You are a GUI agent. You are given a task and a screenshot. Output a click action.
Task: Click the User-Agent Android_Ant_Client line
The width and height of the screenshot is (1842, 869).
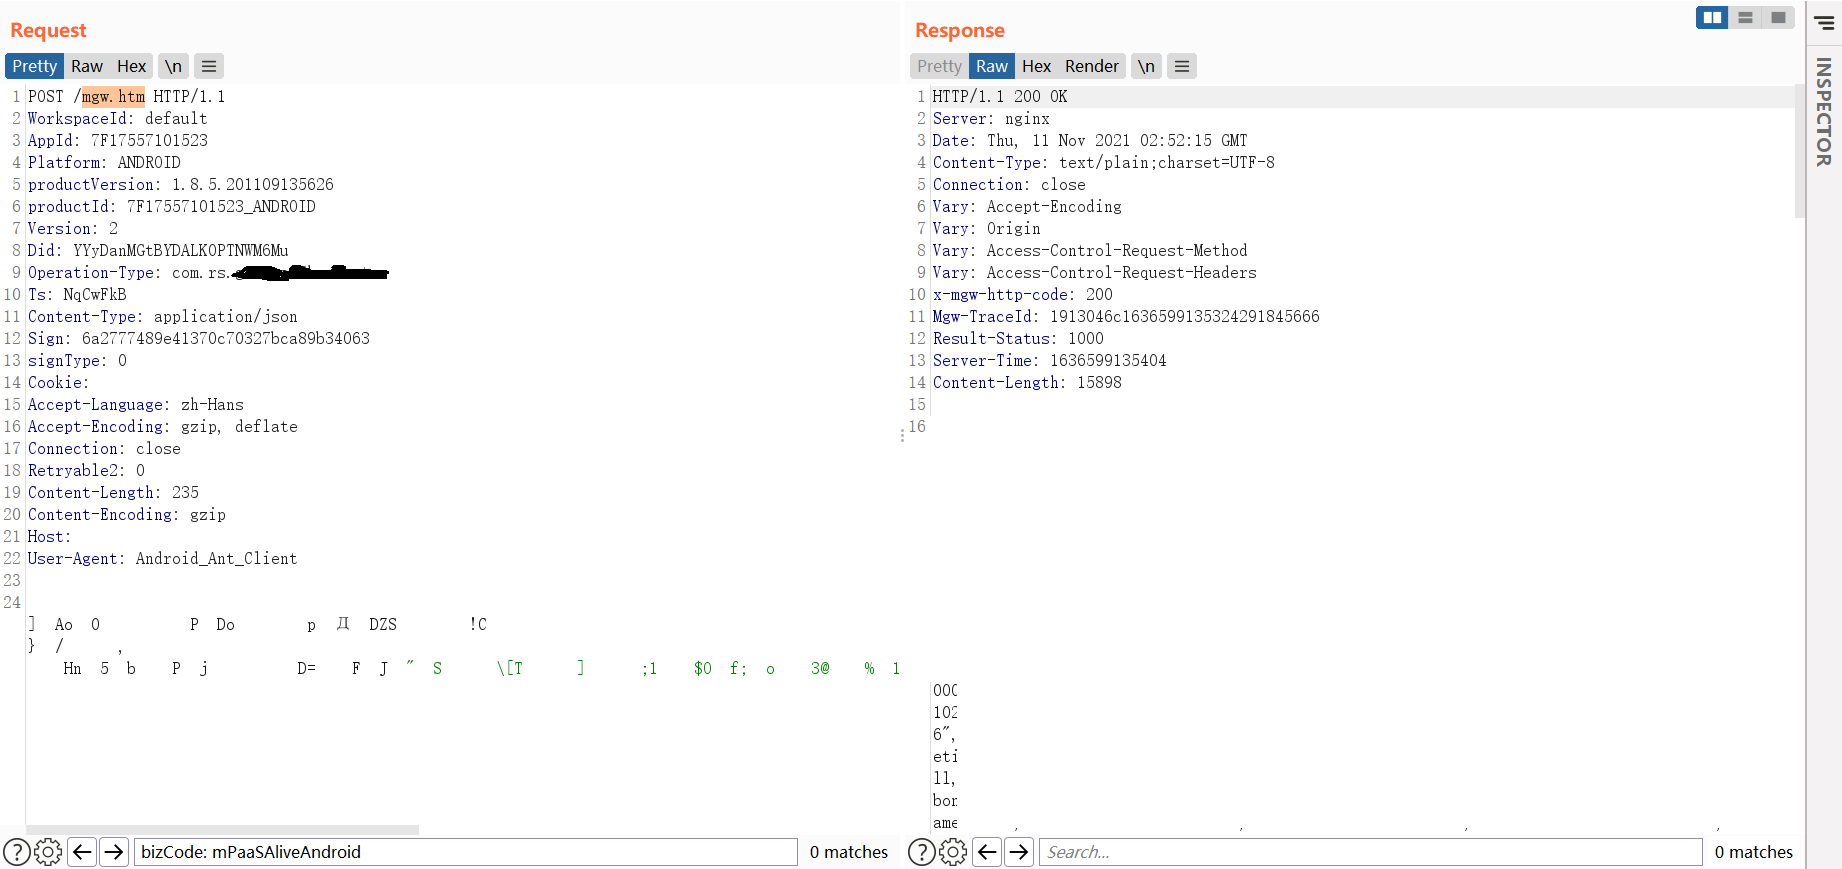click(x=162, y=558)
